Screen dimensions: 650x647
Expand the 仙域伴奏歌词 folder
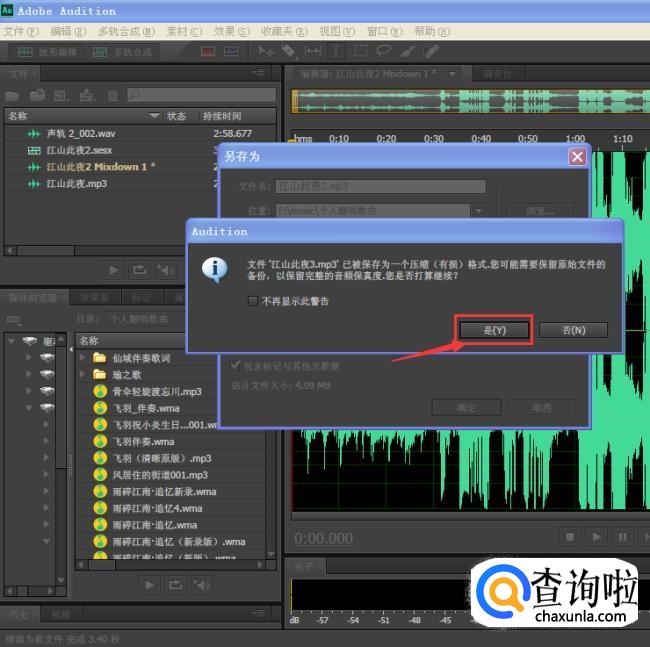(83, 357)
